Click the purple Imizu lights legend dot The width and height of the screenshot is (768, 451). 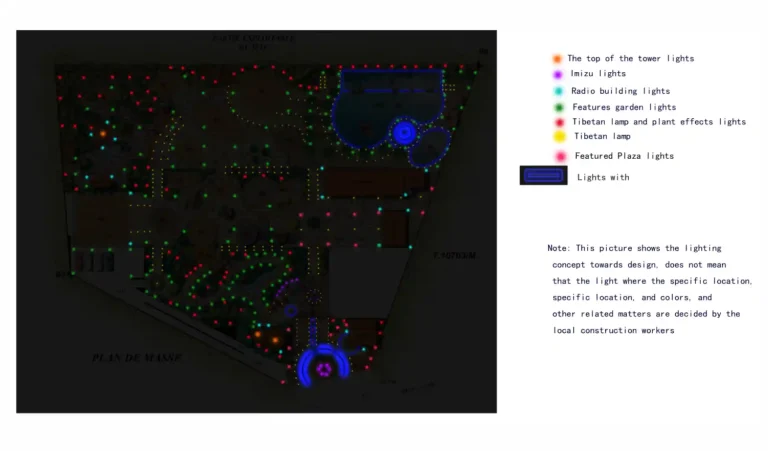pyautogui.click(x=557, y=74)
